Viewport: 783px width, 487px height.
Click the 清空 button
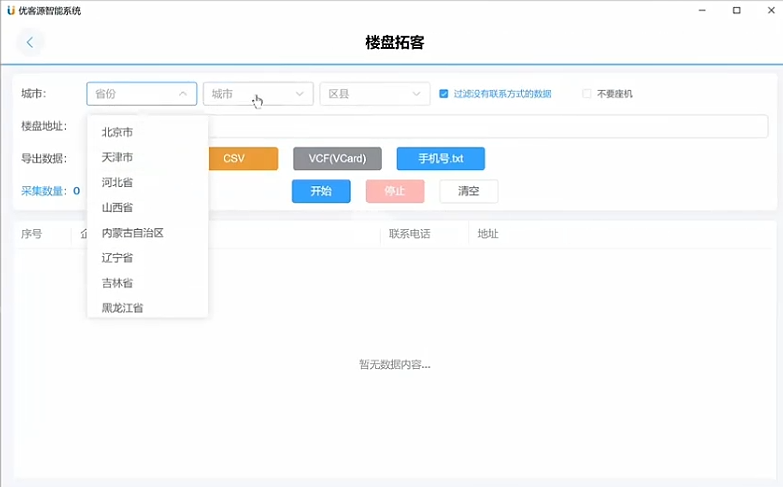(x=468, y=191)
